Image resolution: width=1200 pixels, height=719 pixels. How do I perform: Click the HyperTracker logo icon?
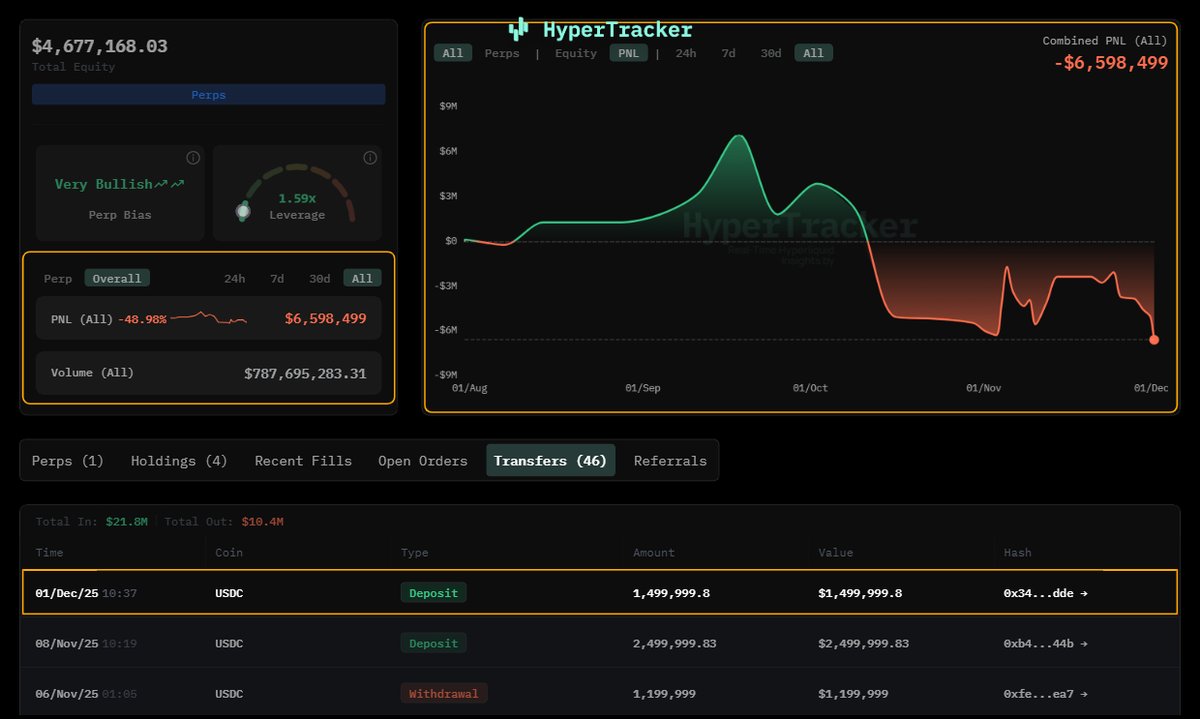(518, 29)
